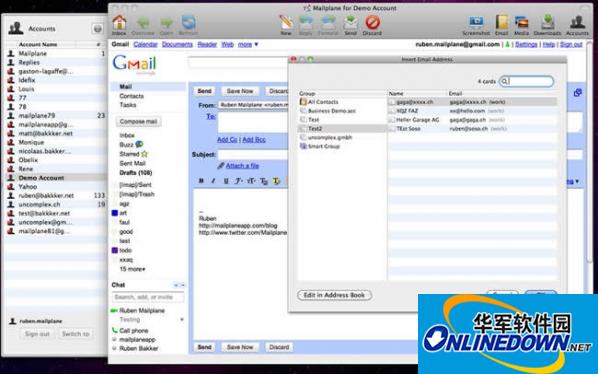598x374 pixels.
Task: Click the Help link
Action: pyautogui.click(x=548, y=45)
